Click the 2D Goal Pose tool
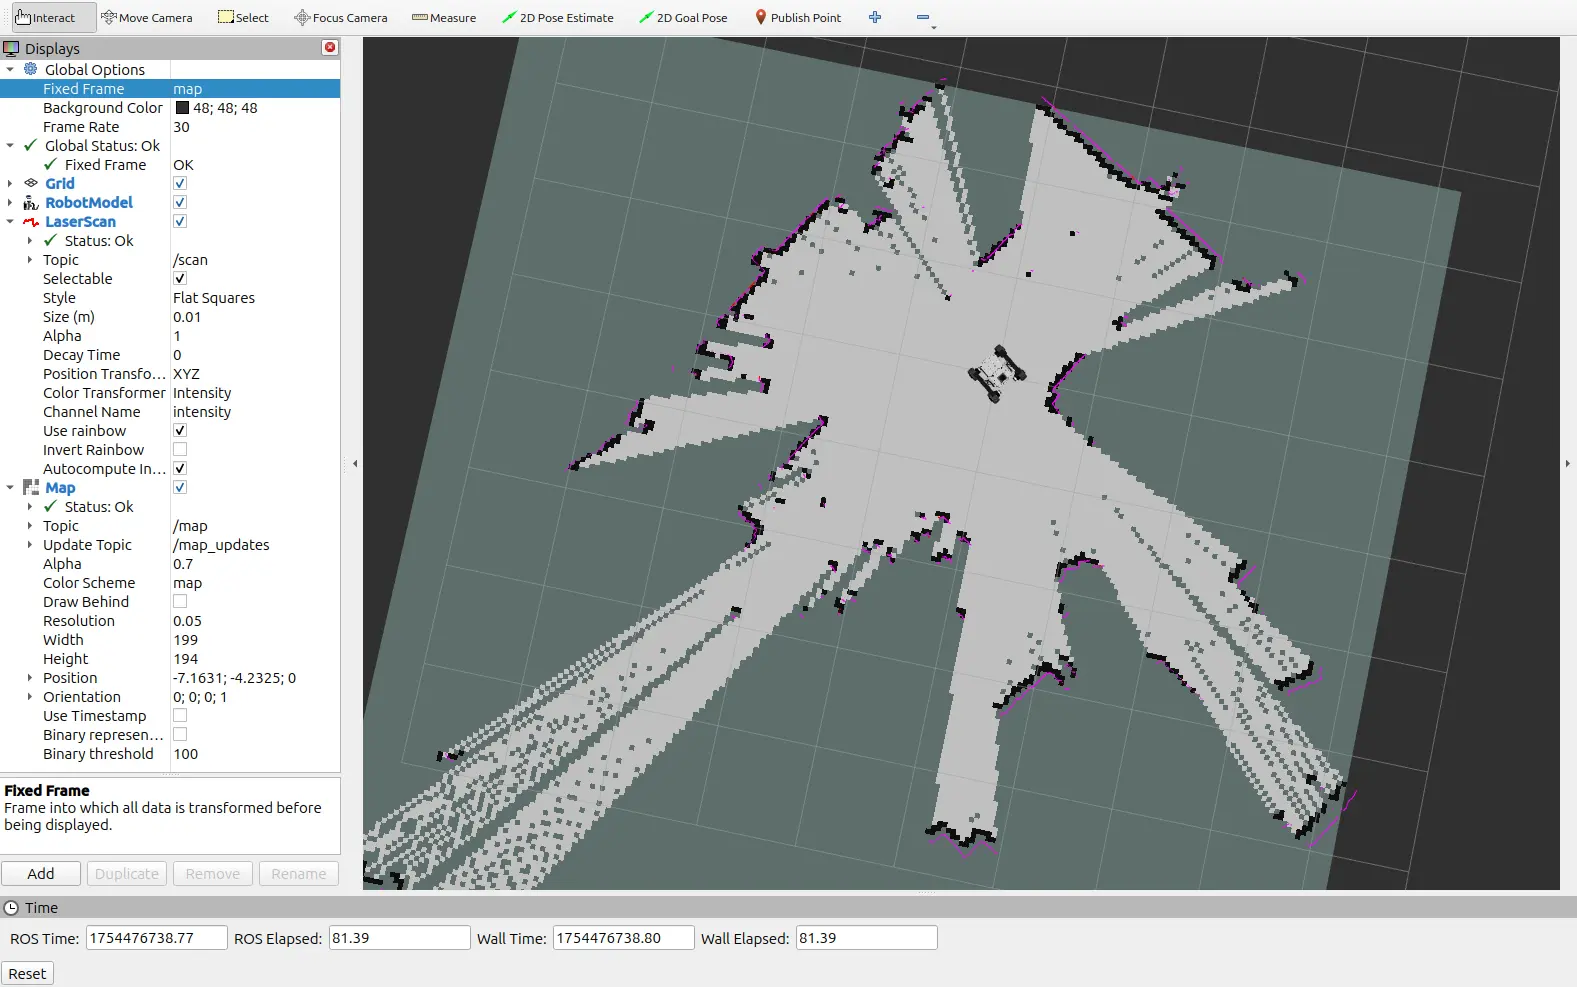Viewport: 1577px width, 987px height. coord(683,18)
